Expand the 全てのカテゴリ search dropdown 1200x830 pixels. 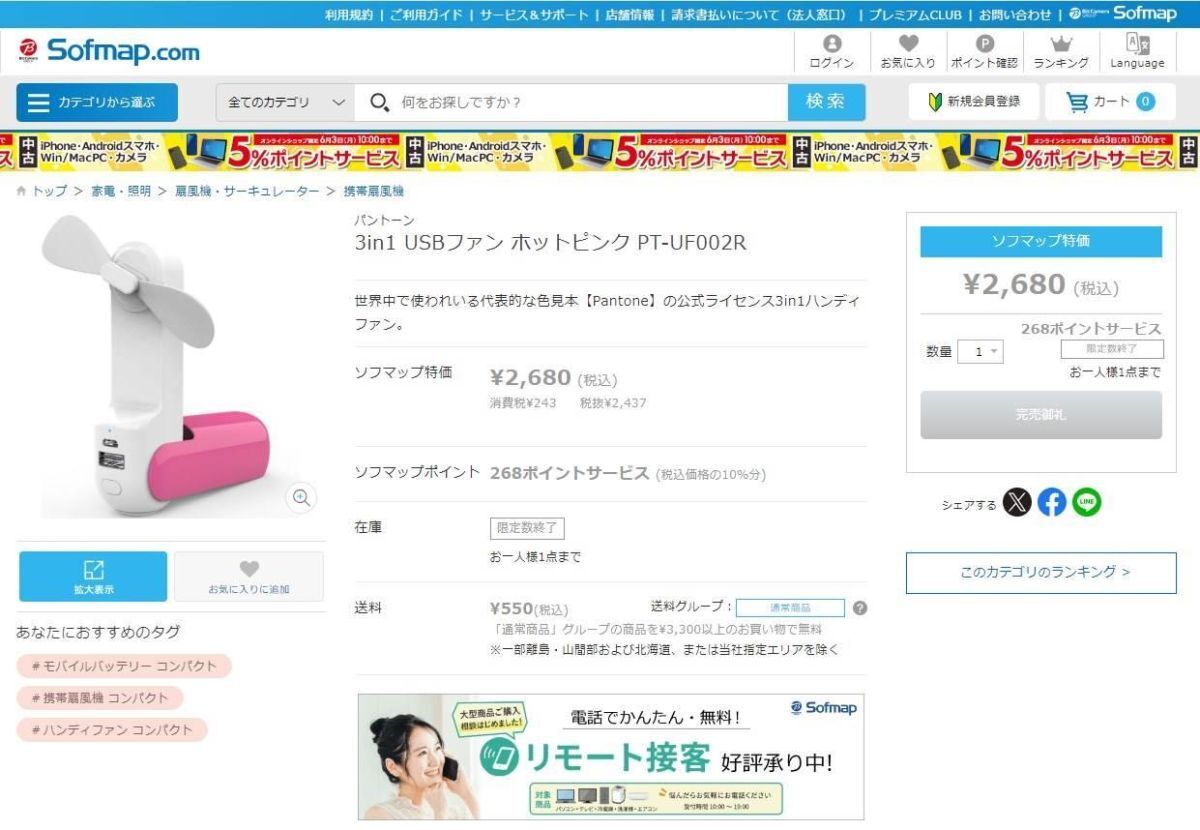click(x=286, y=102)
